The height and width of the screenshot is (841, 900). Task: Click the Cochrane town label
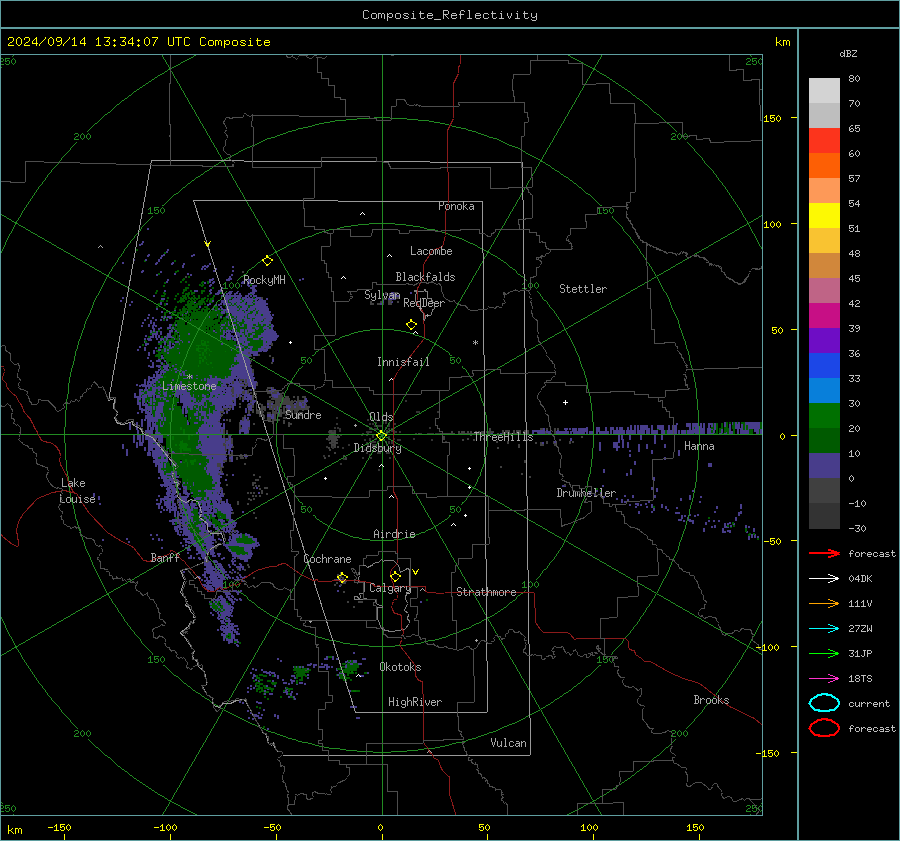(x=327, y=559)
